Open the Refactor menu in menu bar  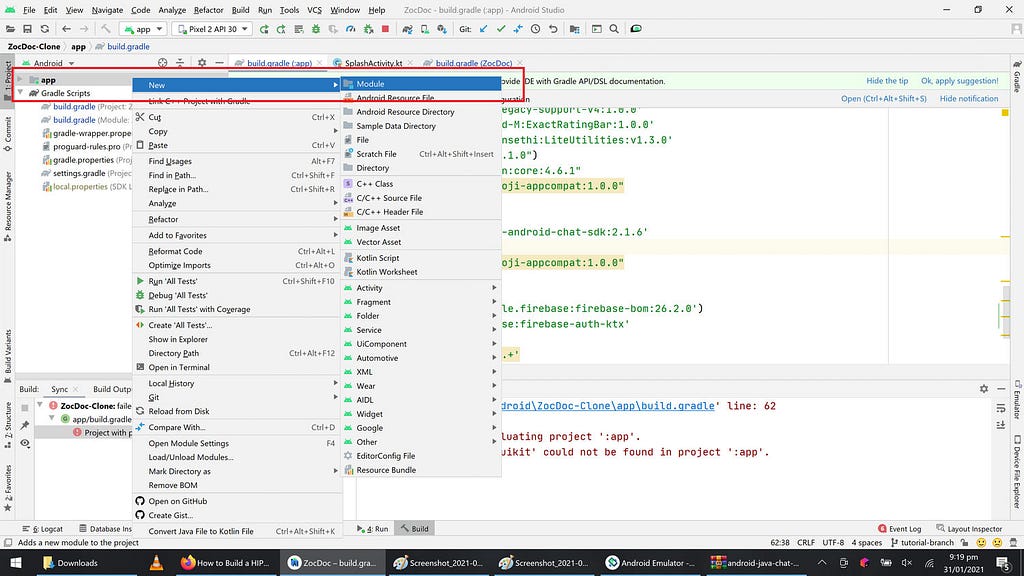(208, 10)
